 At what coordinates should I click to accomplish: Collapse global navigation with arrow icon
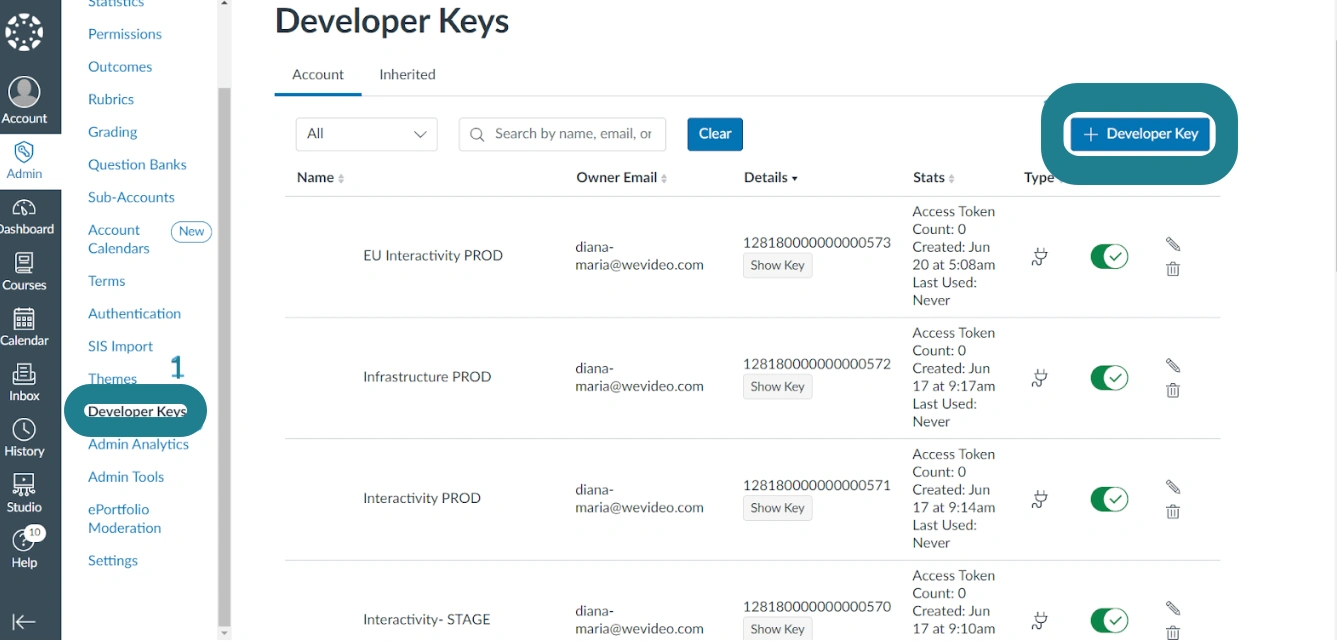pos(24,621)
